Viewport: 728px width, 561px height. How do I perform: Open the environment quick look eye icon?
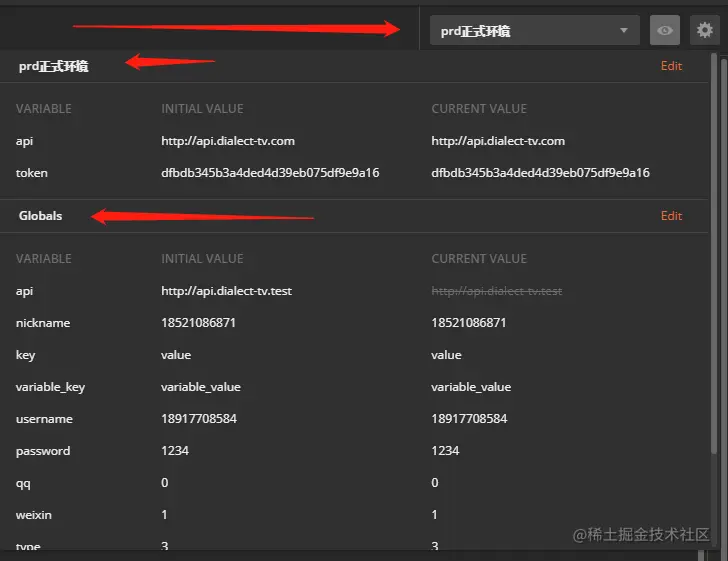(664, 30)
